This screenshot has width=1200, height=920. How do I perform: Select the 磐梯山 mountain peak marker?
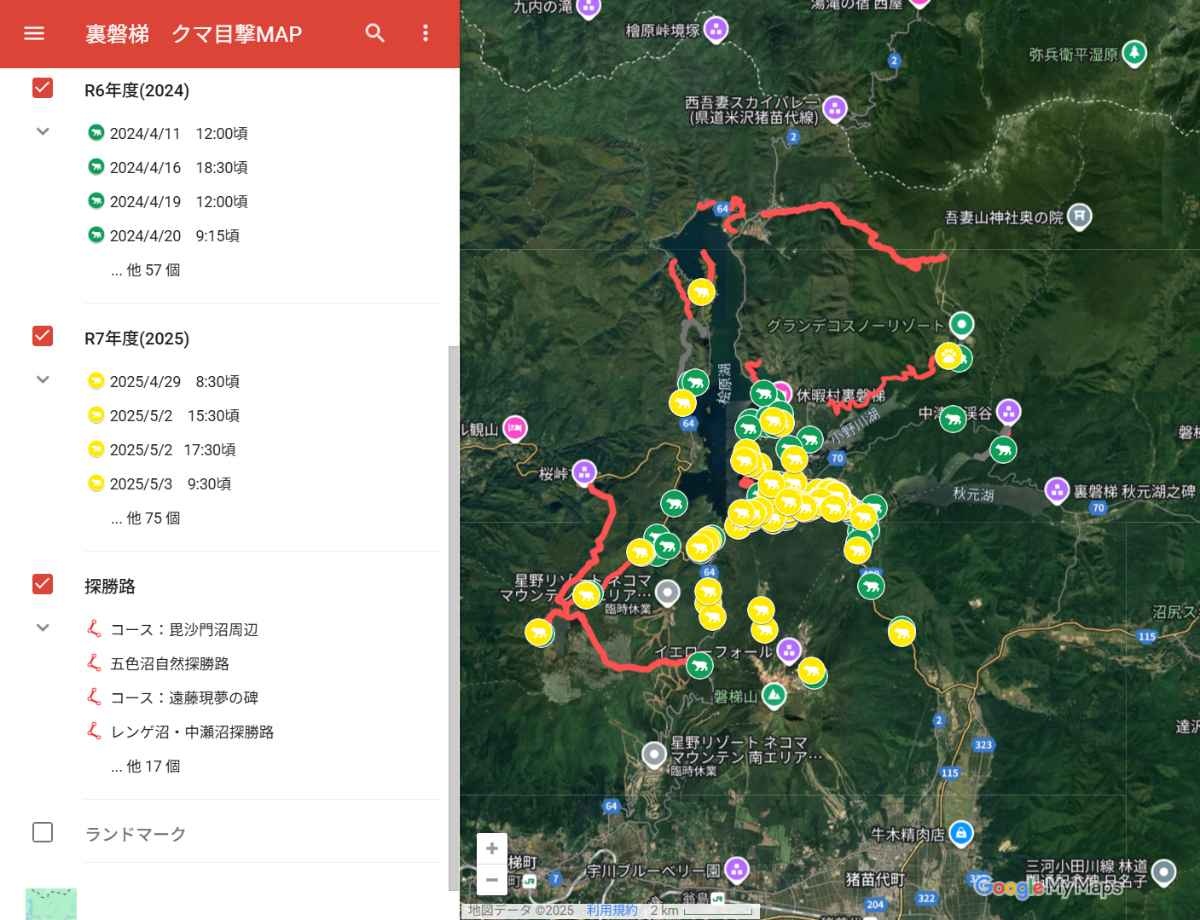click(773, 693)
